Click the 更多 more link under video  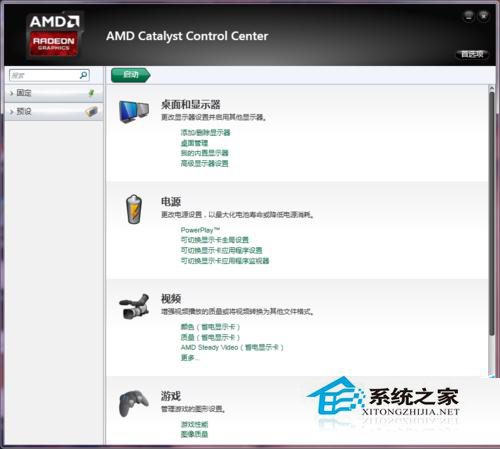coord(190,358)
